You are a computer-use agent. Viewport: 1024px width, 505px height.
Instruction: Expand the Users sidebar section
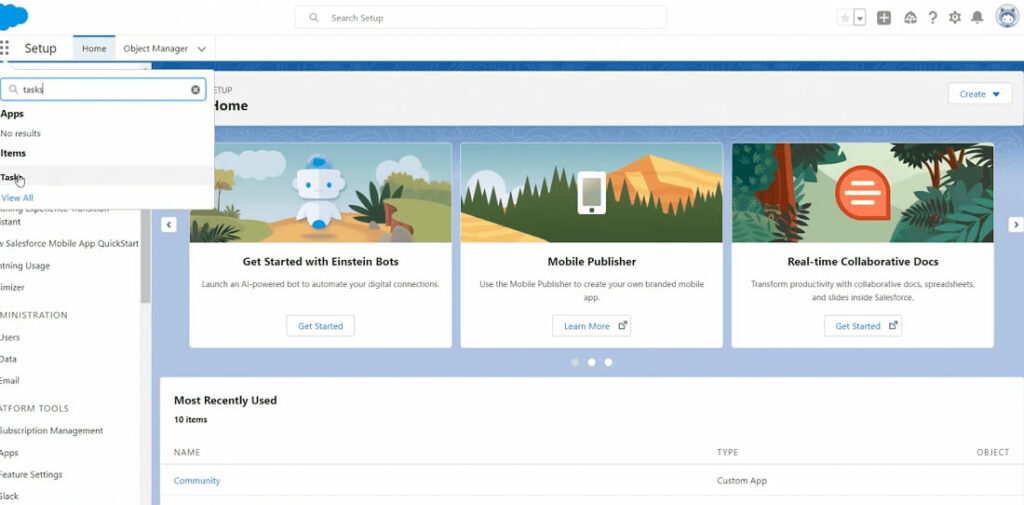(10, 337)
